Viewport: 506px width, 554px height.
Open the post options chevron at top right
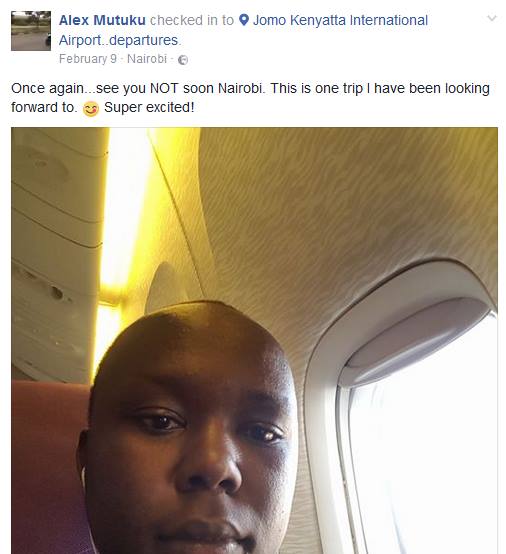(x=492, y=18)
